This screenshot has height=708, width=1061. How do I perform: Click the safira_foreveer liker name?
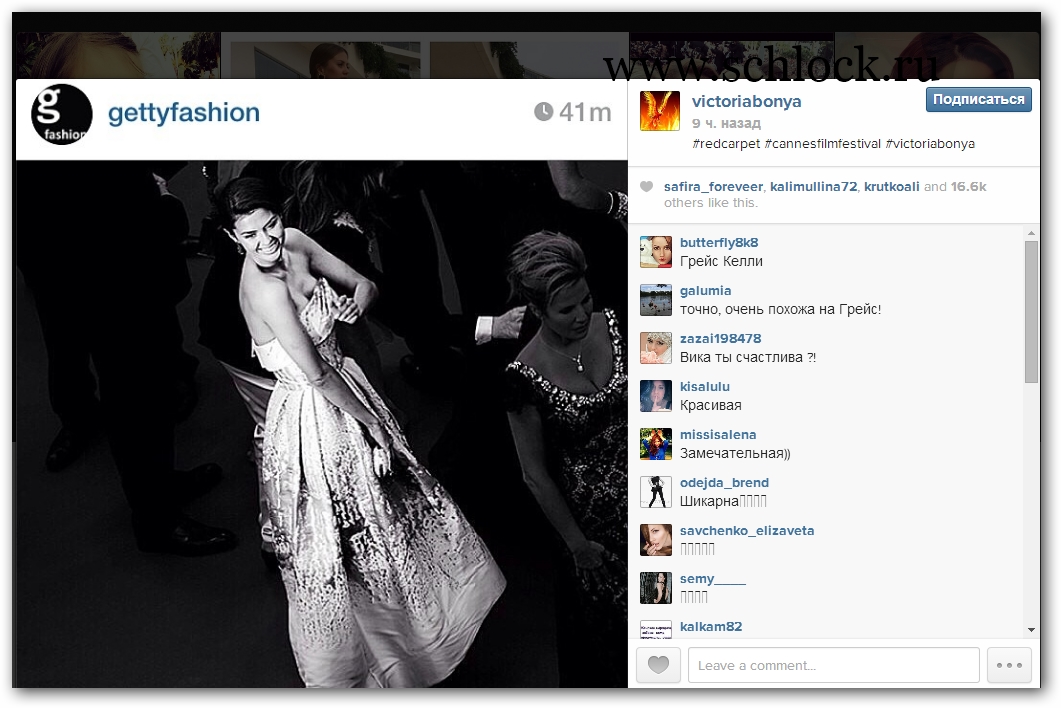[x=713, y=187]
